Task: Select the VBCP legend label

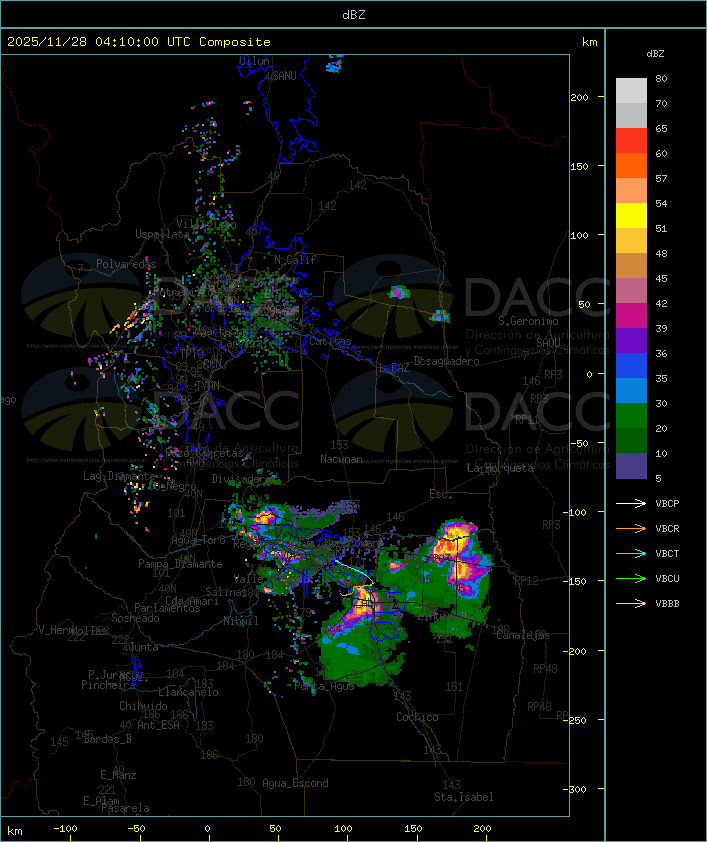Action: [x=667, y=504]
